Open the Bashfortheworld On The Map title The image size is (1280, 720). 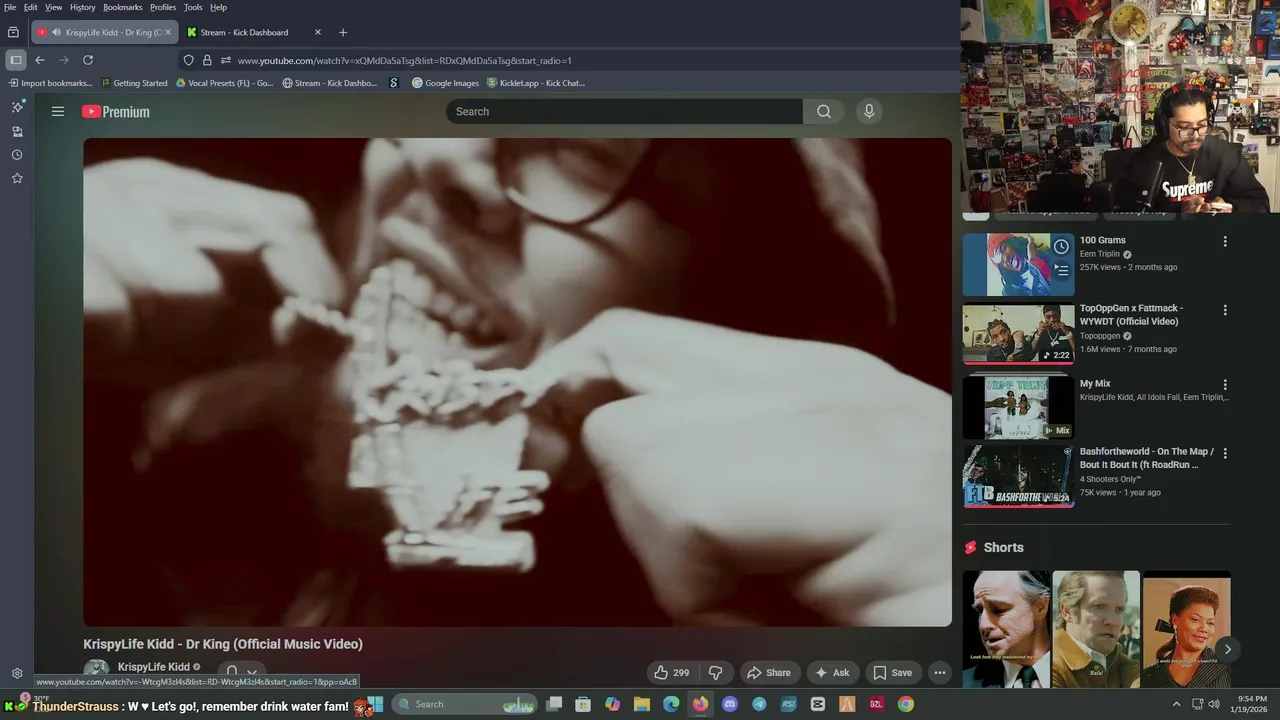[1147, 458]
